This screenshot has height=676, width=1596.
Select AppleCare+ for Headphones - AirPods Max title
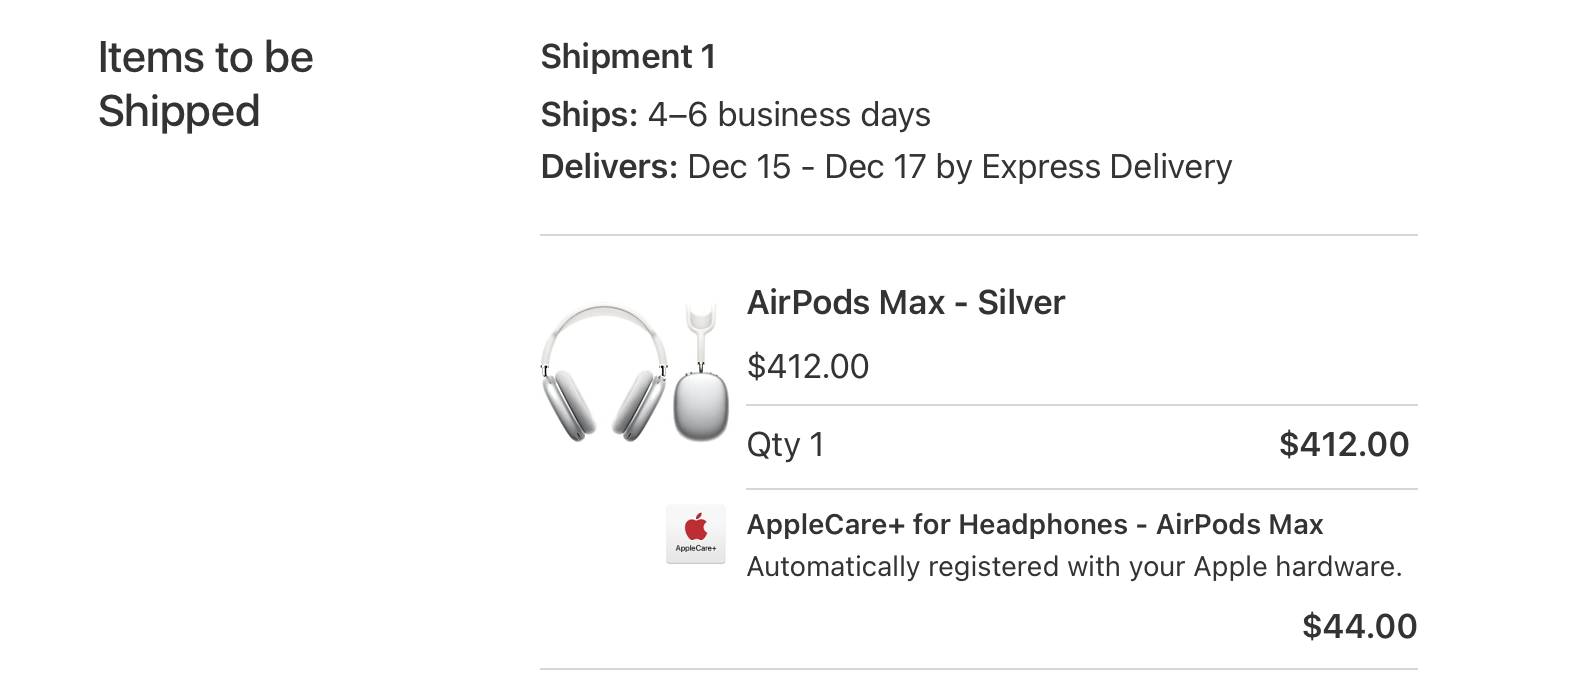[x=1034, y=524]
